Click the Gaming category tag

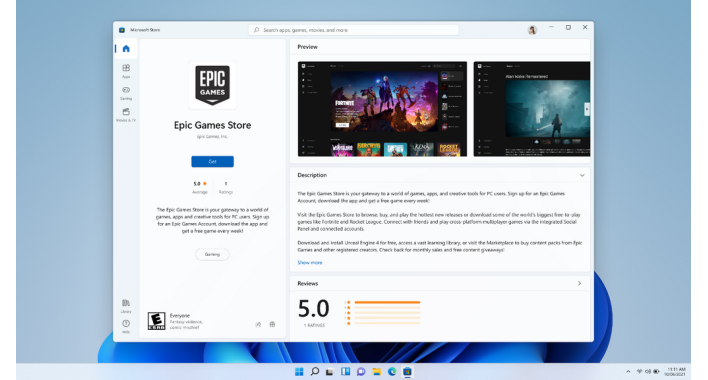[x=212, y=255]
